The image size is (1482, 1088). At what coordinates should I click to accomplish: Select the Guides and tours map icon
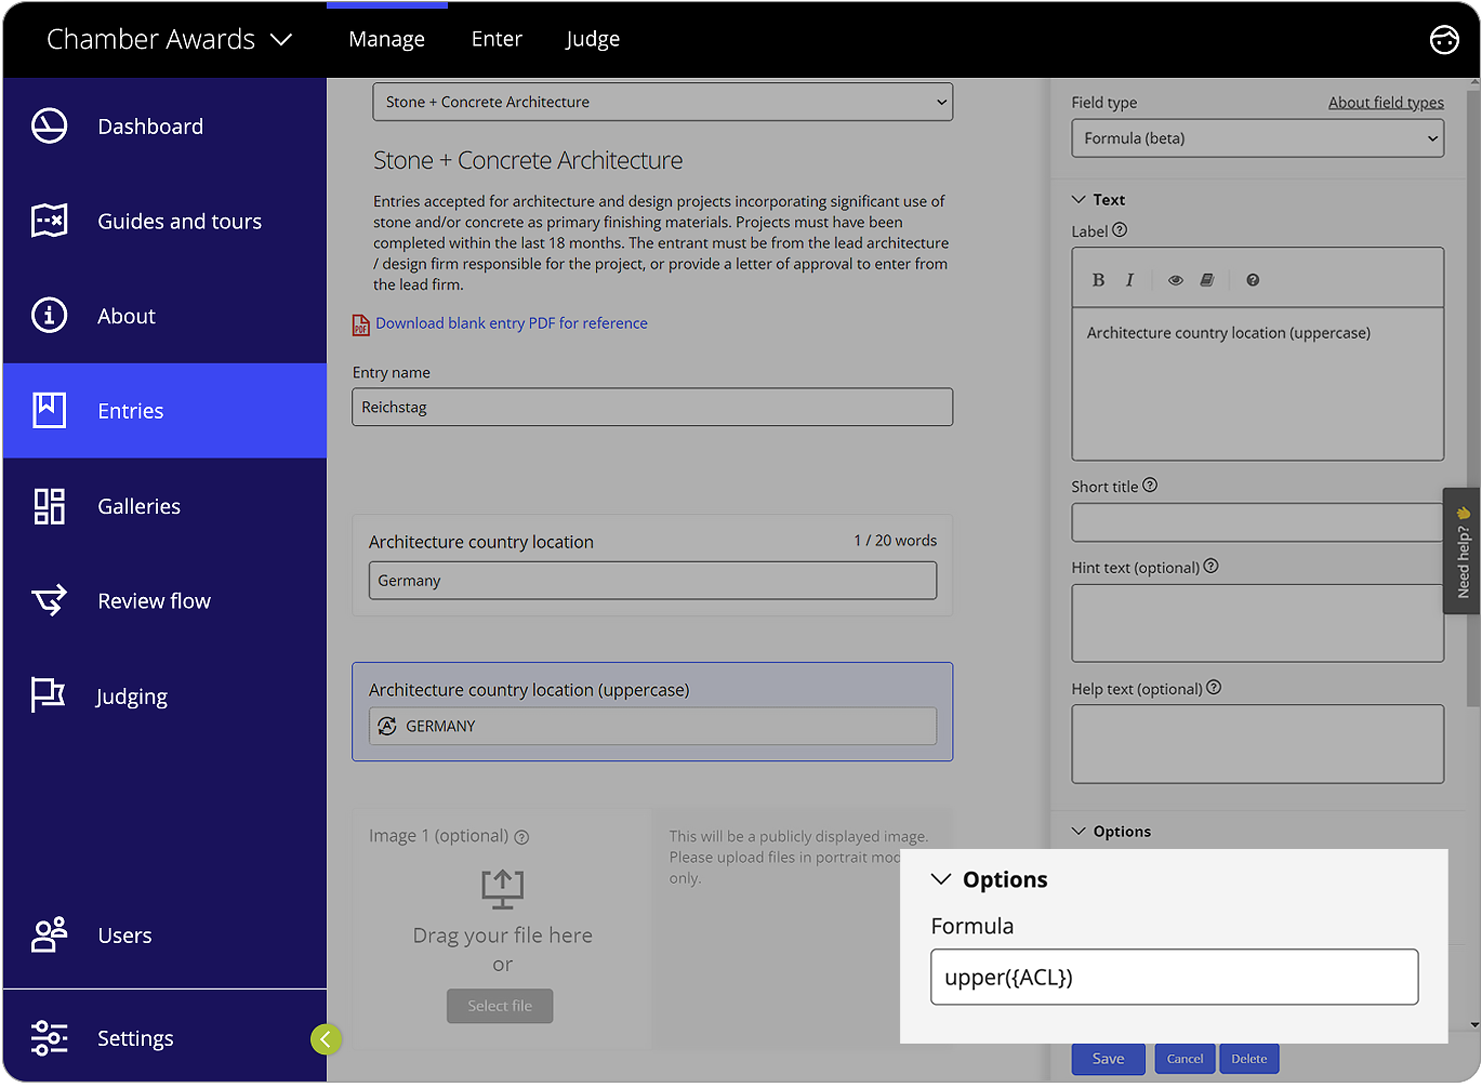pos(49,221)
